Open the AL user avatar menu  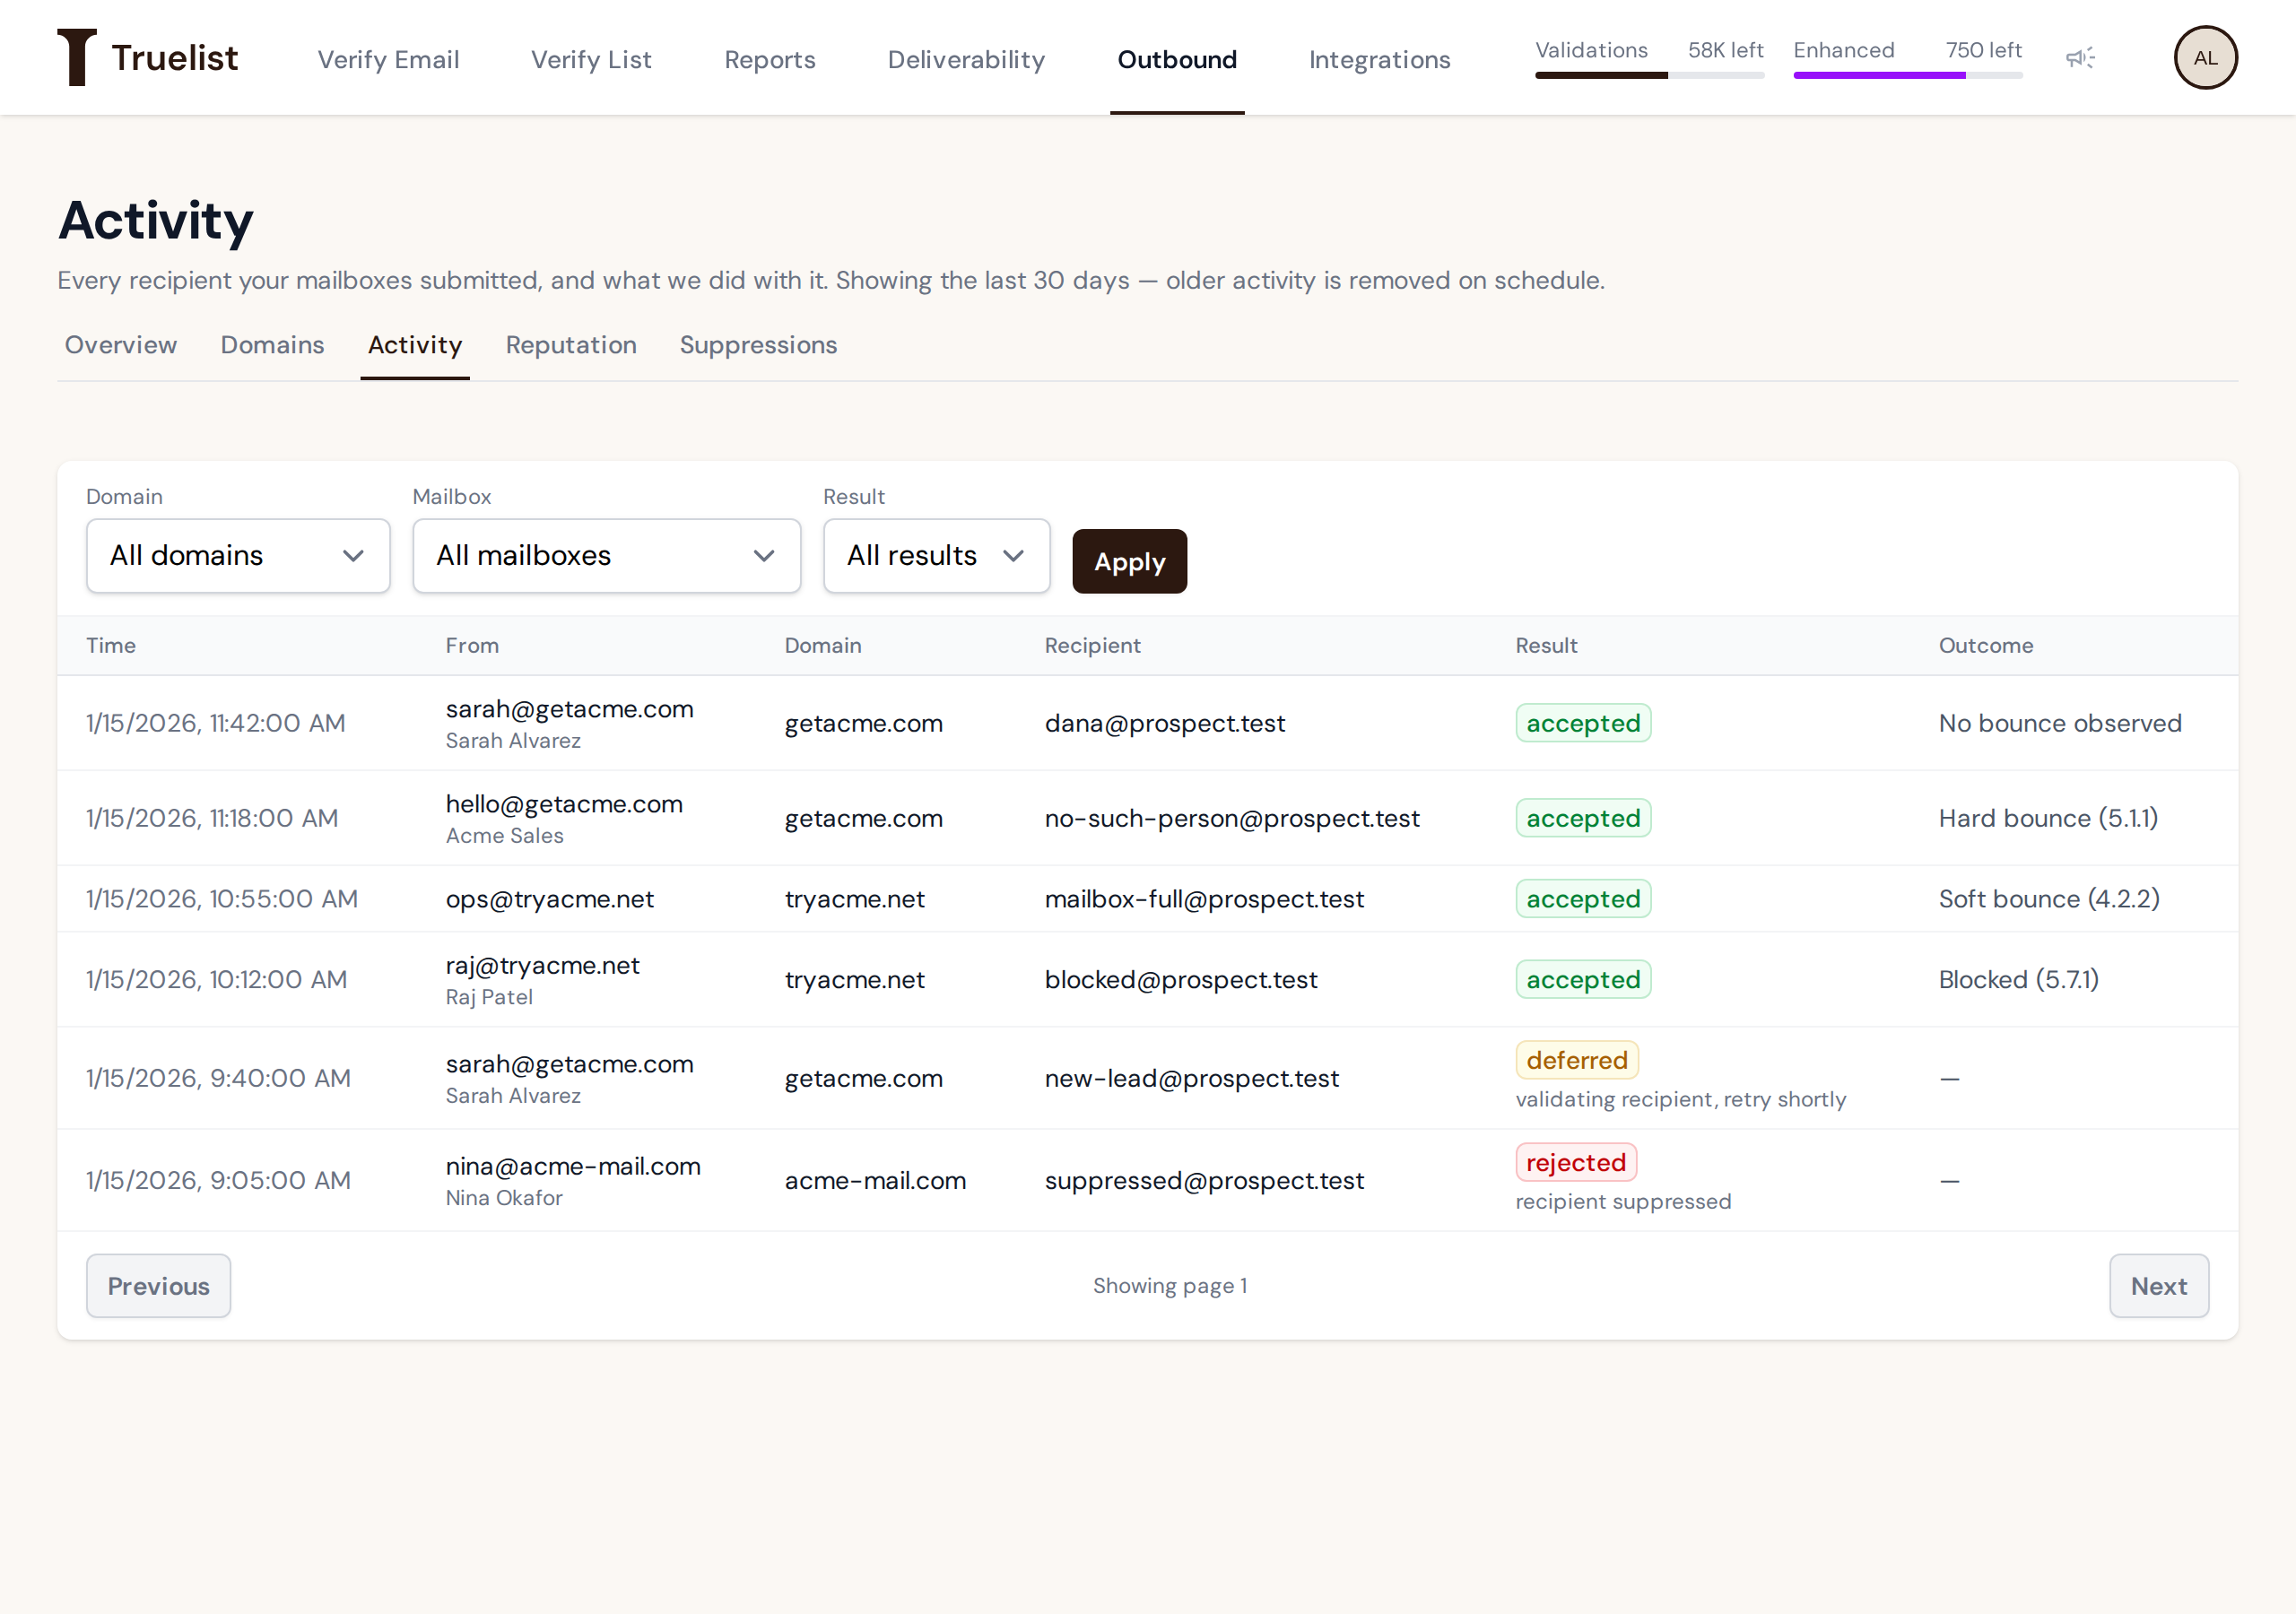point(2205,57)
